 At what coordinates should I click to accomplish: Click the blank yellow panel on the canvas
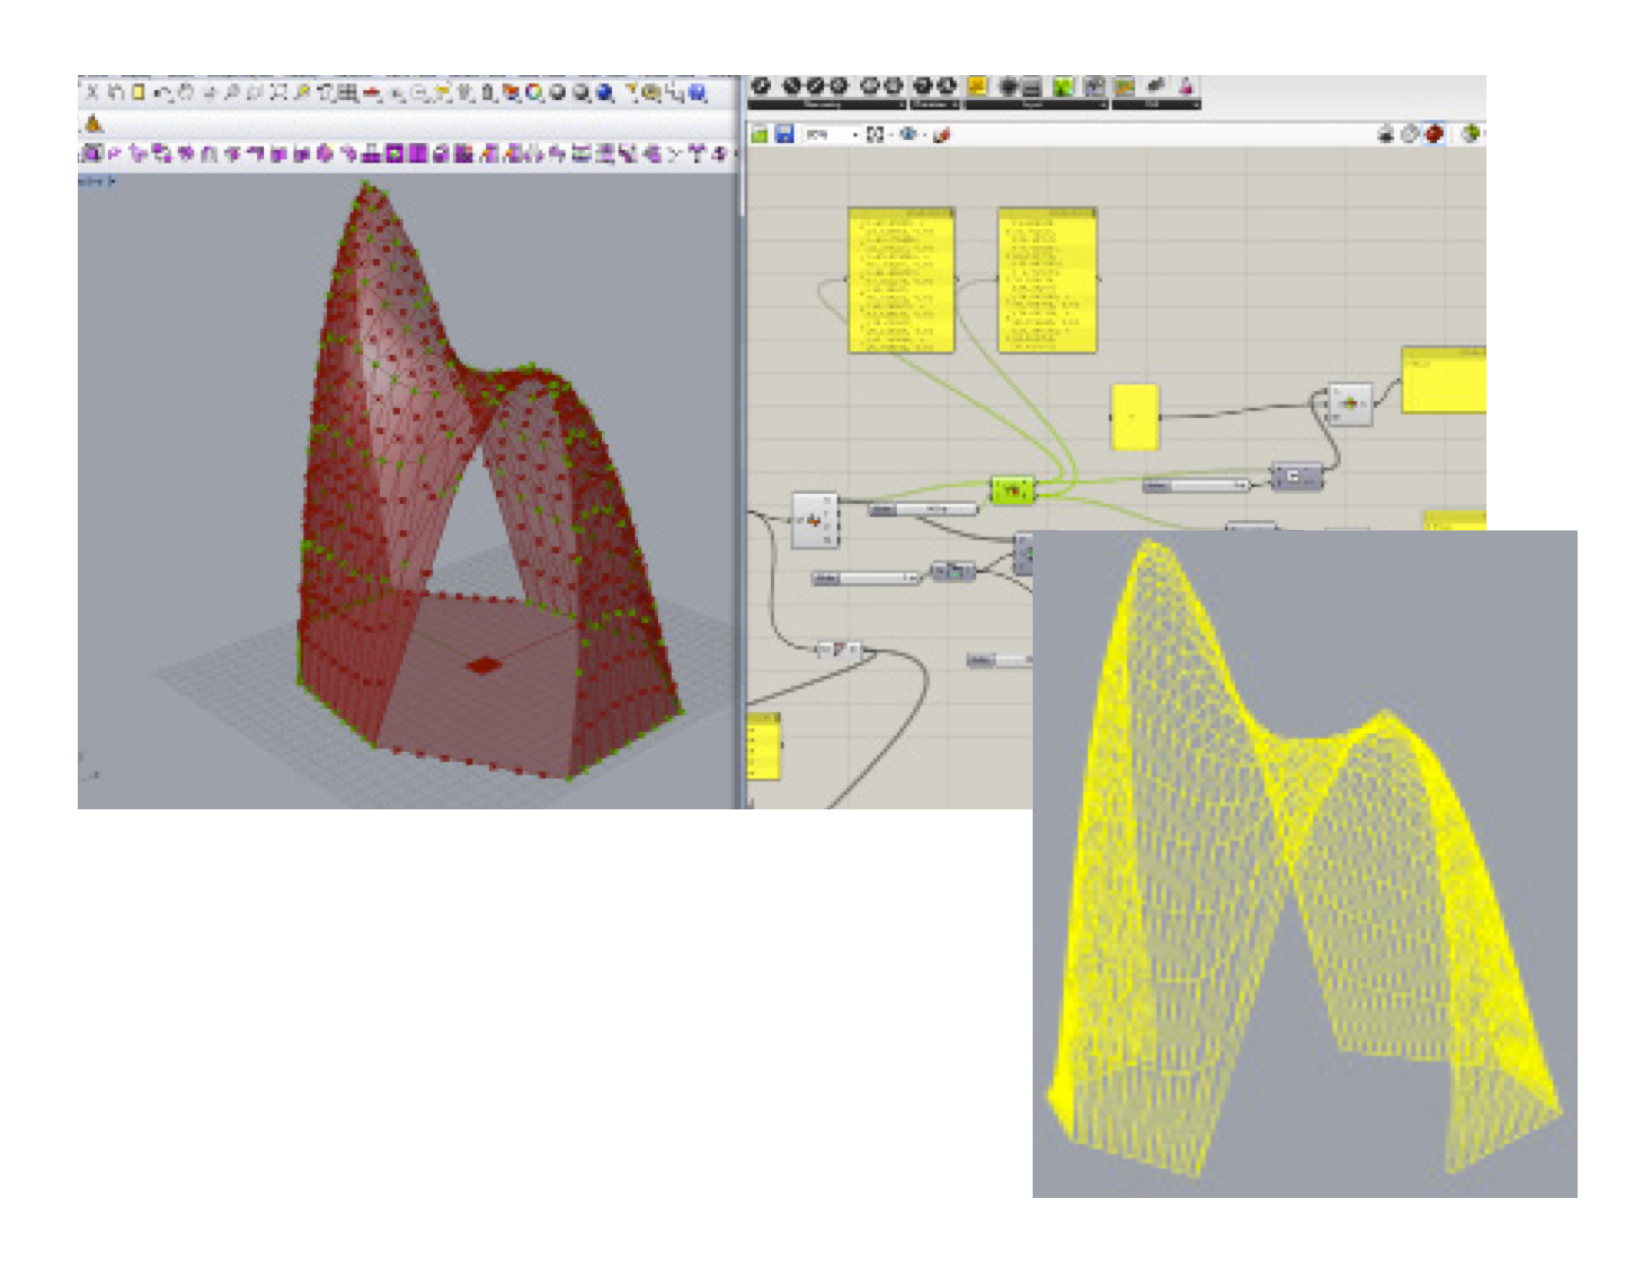coord(1135,416)
